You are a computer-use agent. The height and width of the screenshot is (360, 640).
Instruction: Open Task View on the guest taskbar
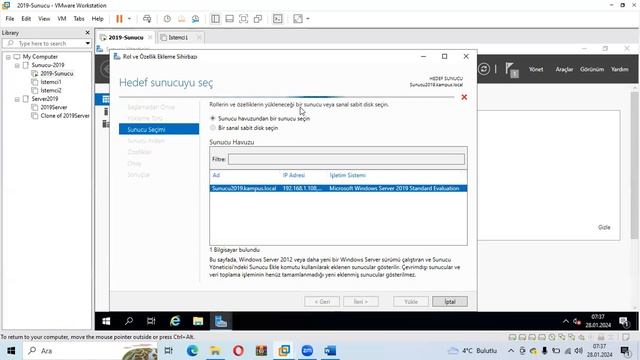click(x=151, y=322)
